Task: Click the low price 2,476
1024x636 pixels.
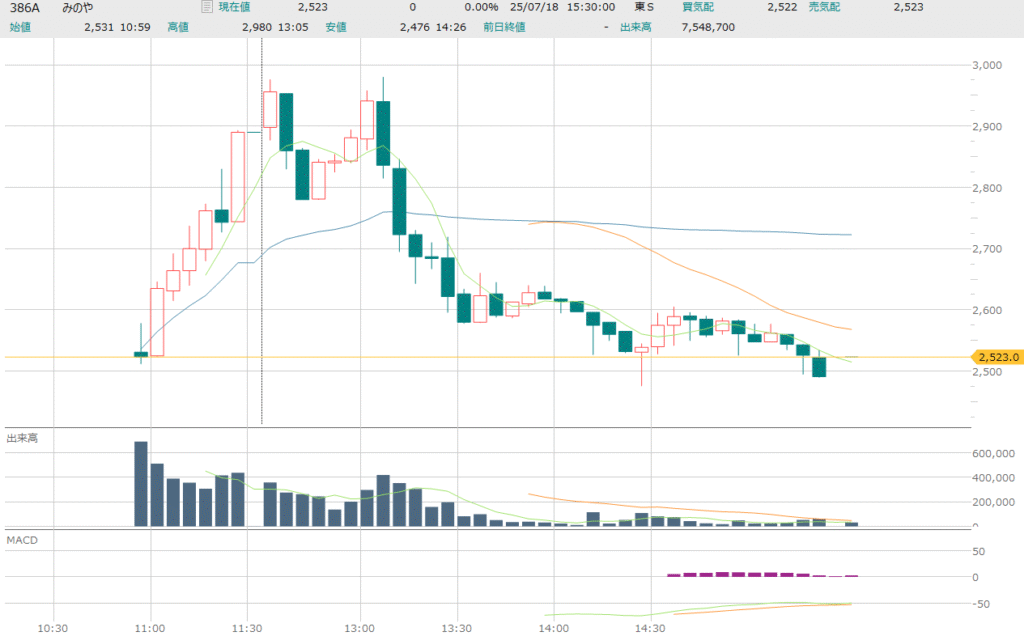Action: (x=415, y=27)
